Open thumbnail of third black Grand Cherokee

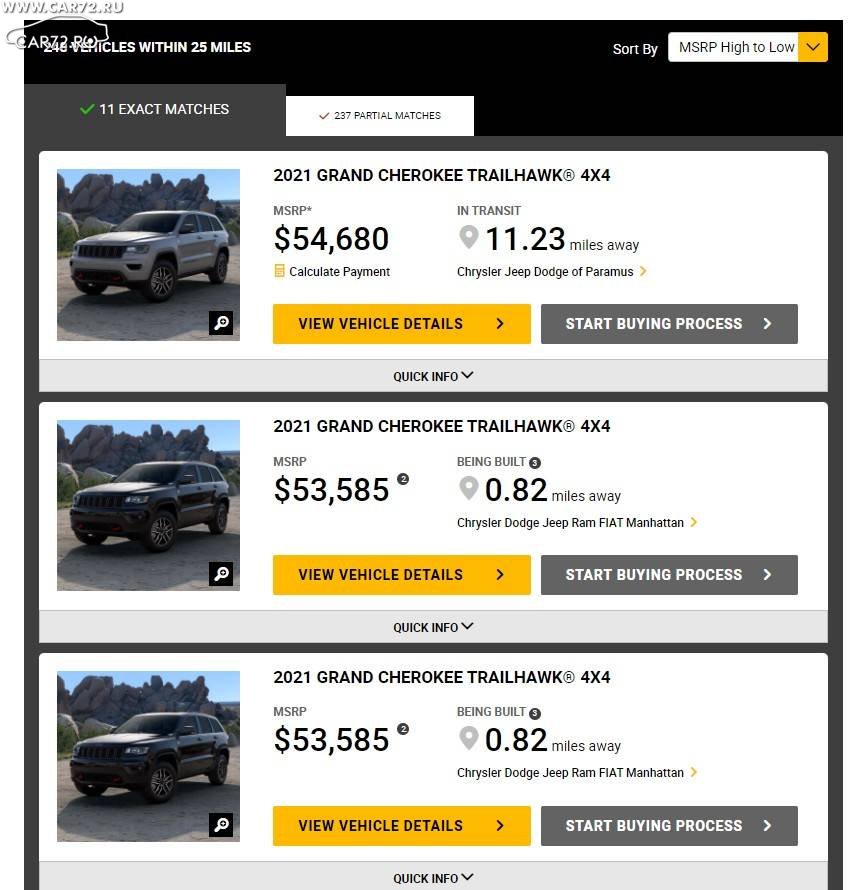click(148, 756)
